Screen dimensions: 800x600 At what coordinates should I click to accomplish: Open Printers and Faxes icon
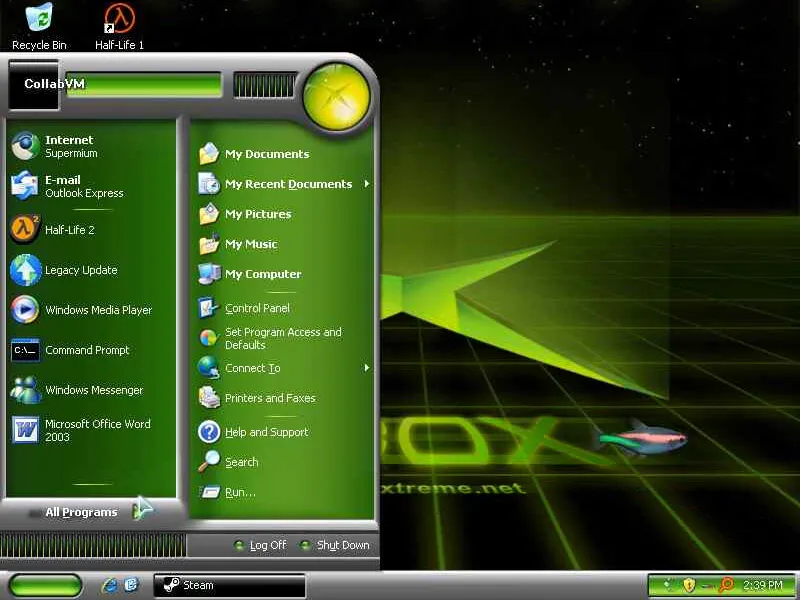click(209, 398)
